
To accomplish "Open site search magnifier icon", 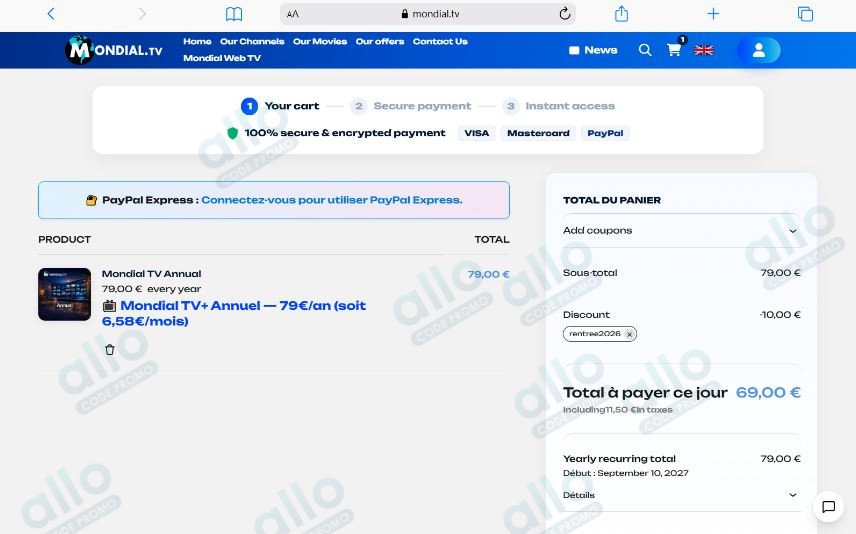I will pyautogui.click(x=645, y=50).
